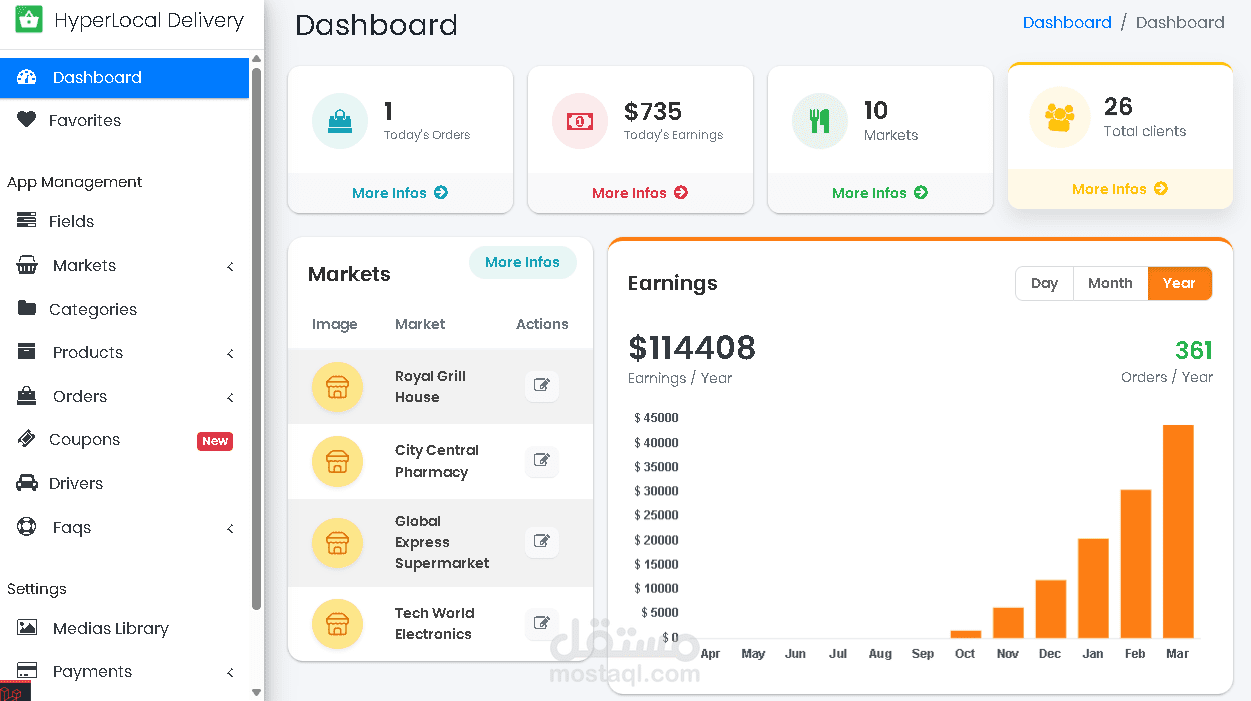
Task: Click the Fields list icon
Action: (27, 221)
